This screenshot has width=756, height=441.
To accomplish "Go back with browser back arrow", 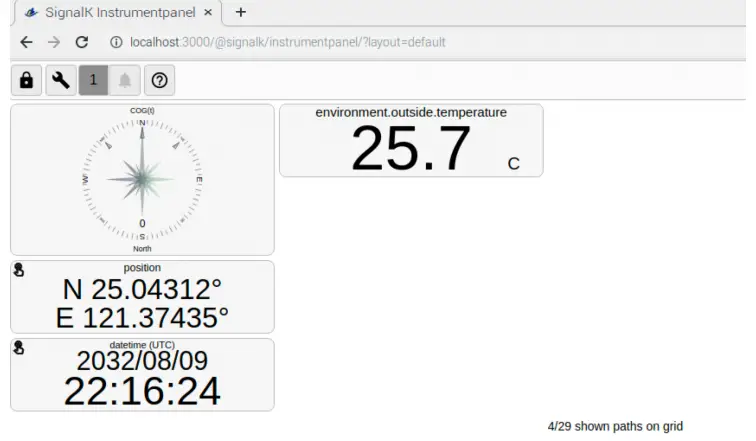I will coord(27,42).
